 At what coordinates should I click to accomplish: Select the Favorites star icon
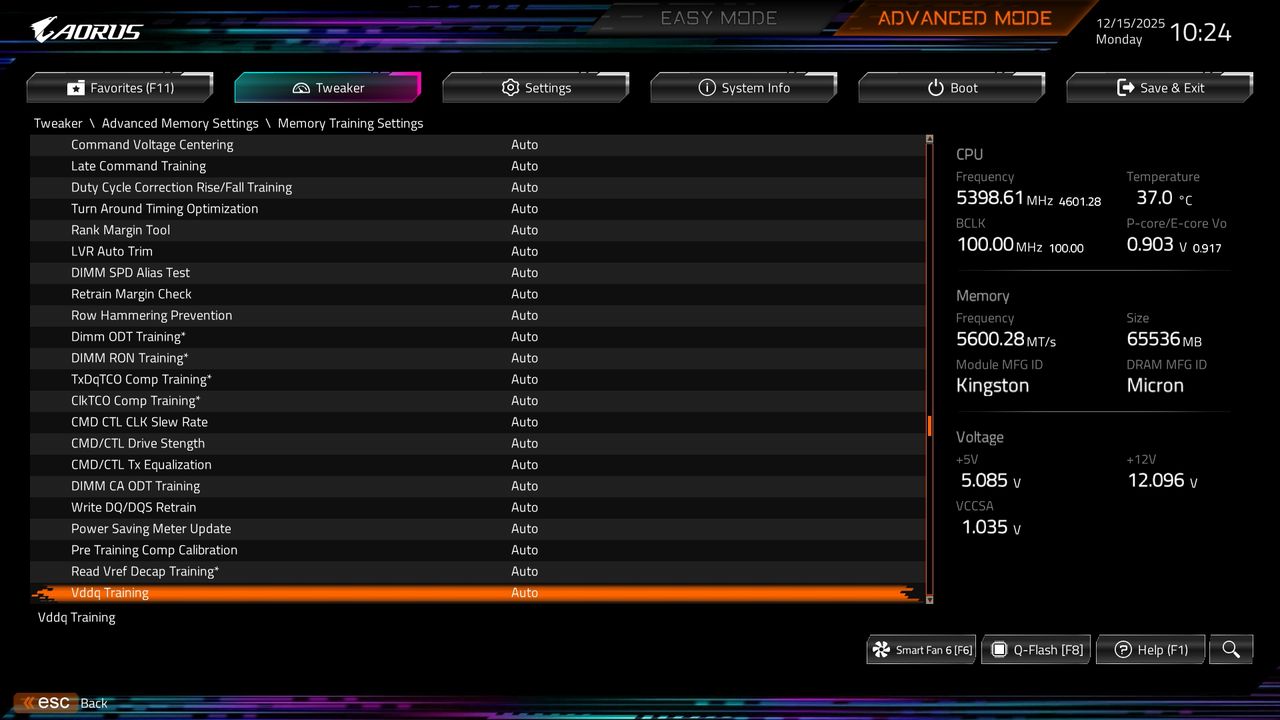77,87
